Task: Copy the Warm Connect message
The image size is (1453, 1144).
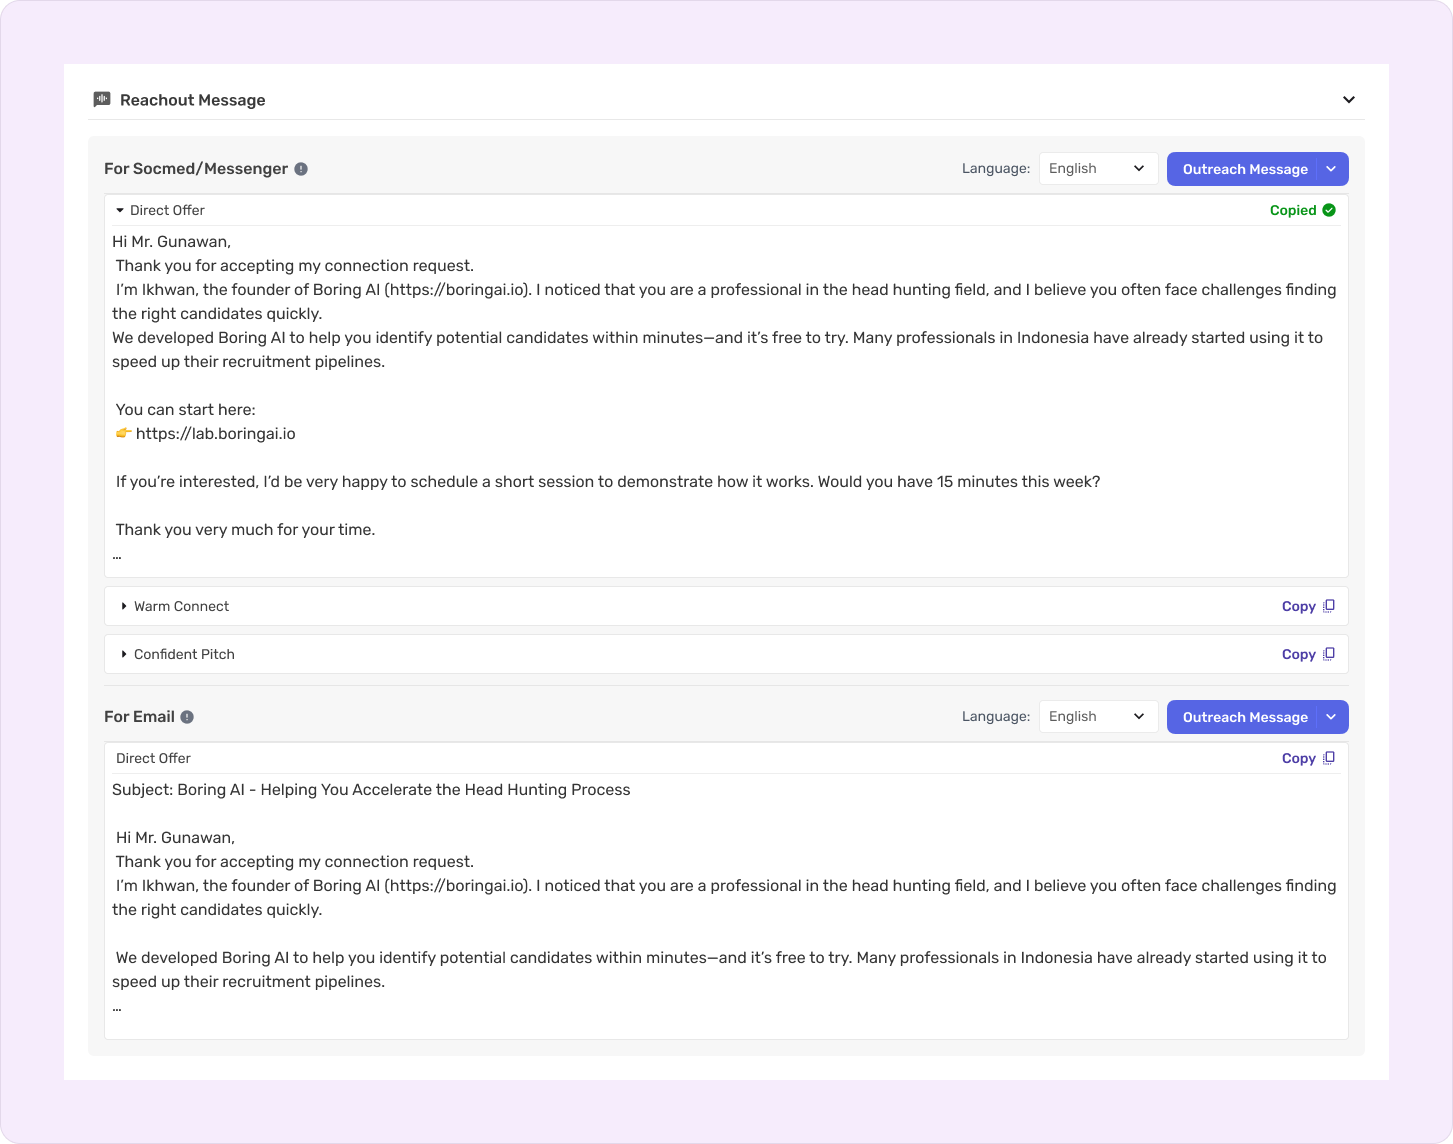Action: click(x=1308, y=606)
